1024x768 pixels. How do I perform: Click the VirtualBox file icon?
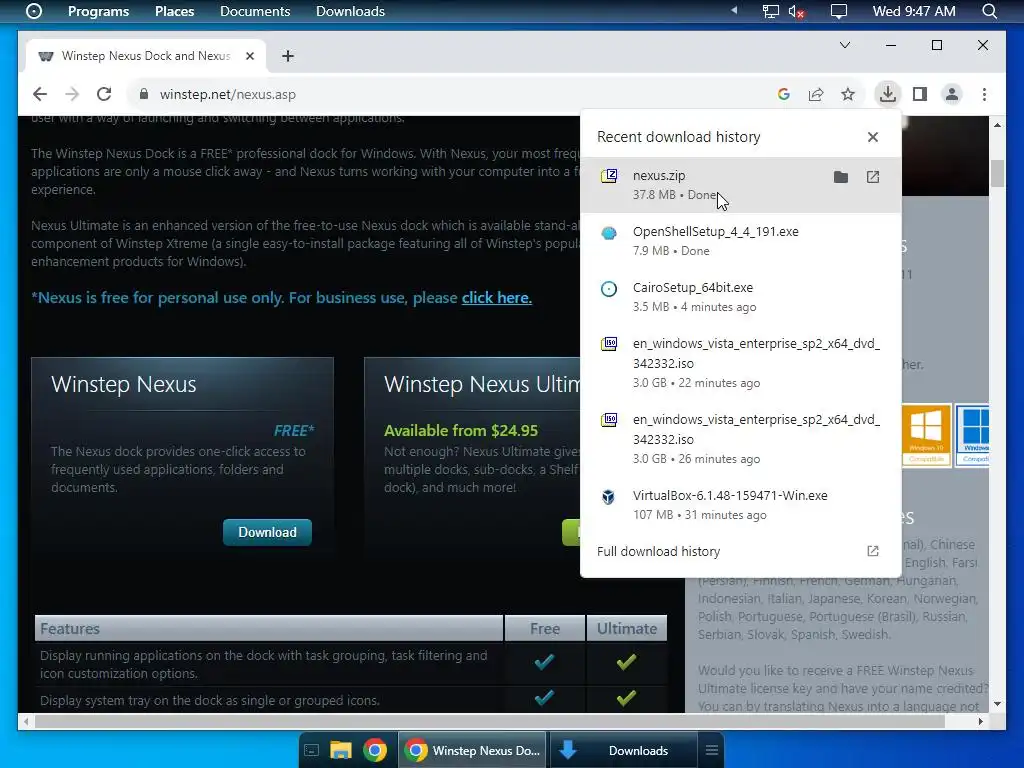click(609, 497)
